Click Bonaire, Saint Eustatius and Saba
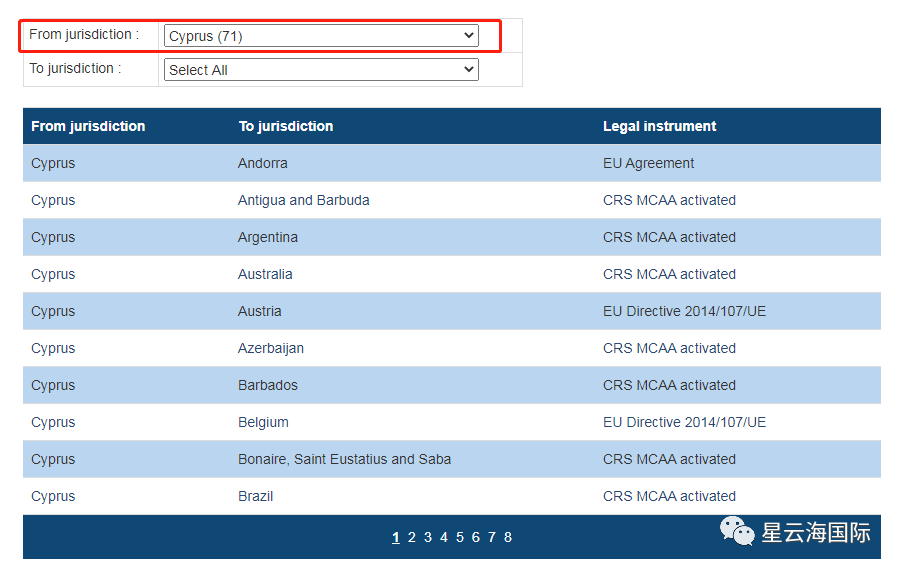This screenshot has width=901, height=573. point(344,459)
